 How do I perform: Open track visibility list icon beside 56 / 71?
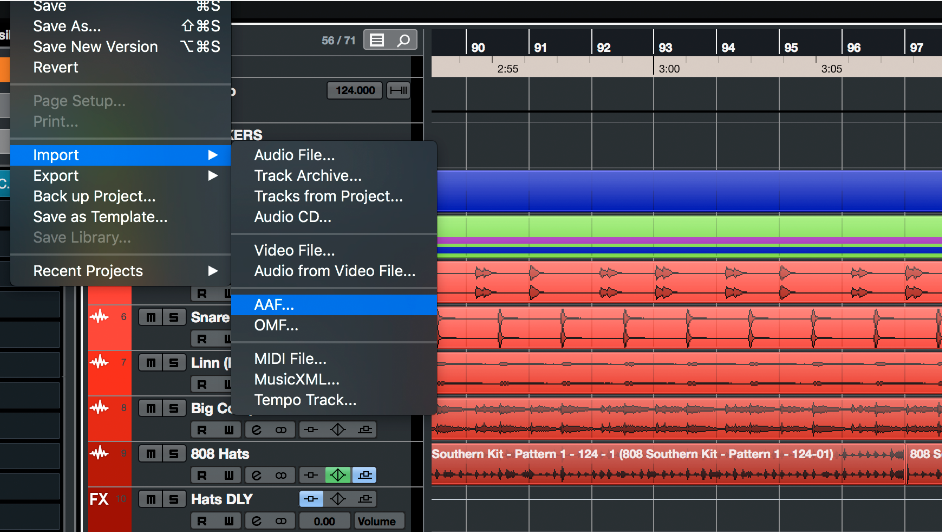coord(377,40)
